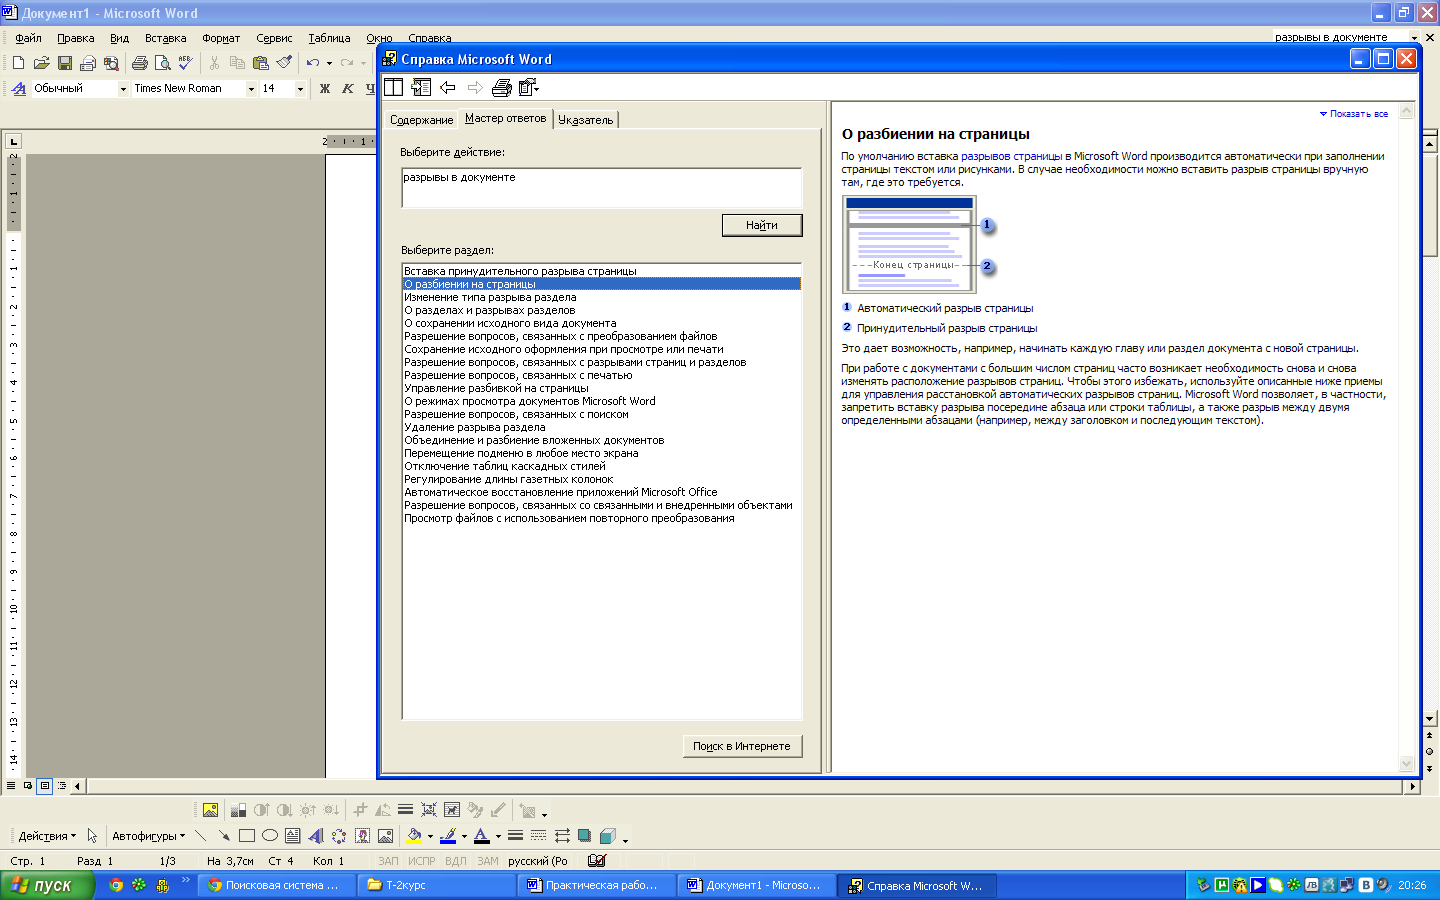Click Поиск в Интернете button
The image size is (1440, 900).
pos(742,746)
